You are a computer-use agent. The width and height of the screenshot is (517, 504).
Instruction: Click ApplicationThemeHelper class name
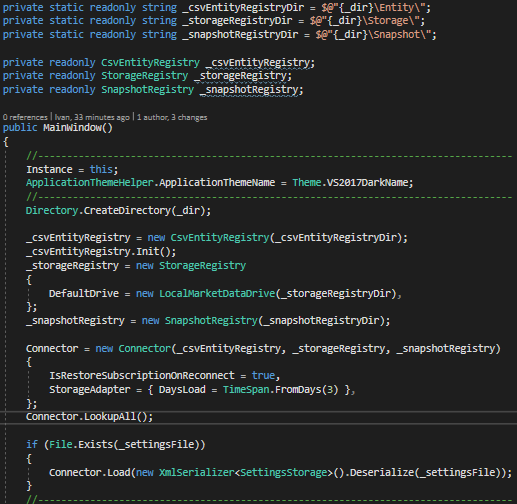pos(90,183)
